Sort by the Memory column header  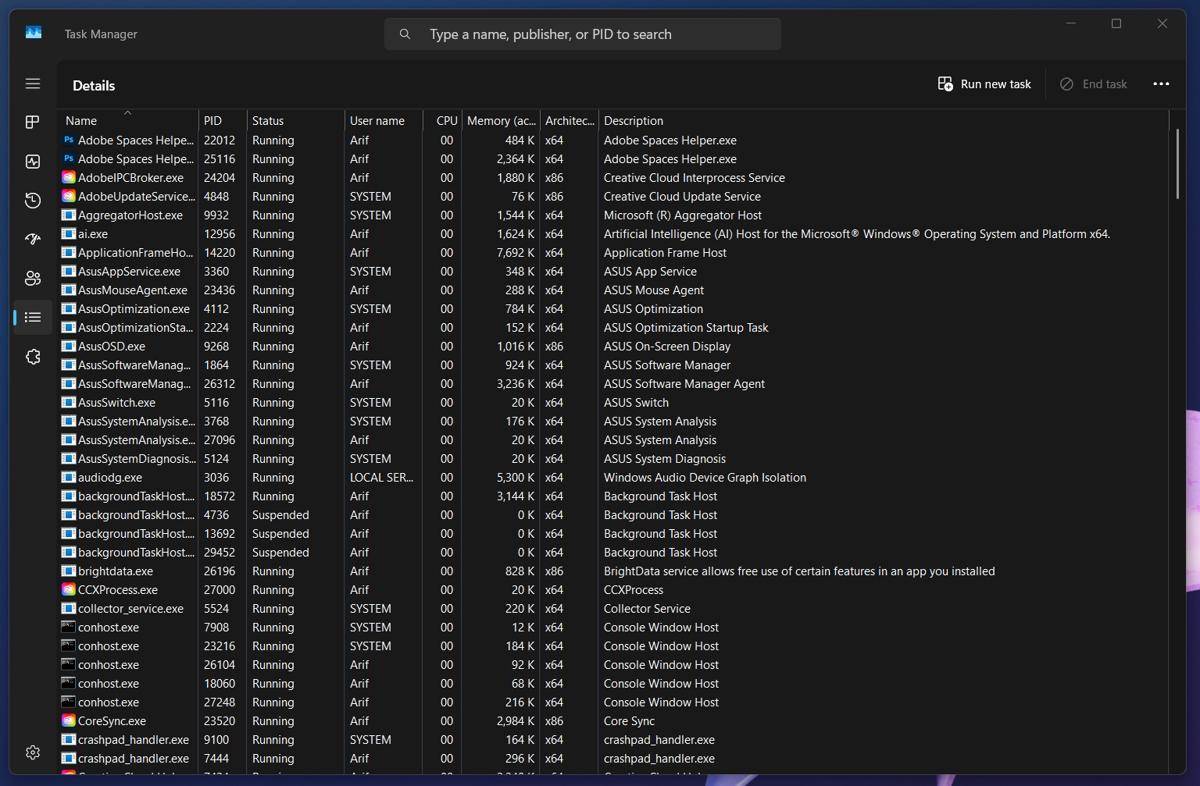click(x=501, y=121)
